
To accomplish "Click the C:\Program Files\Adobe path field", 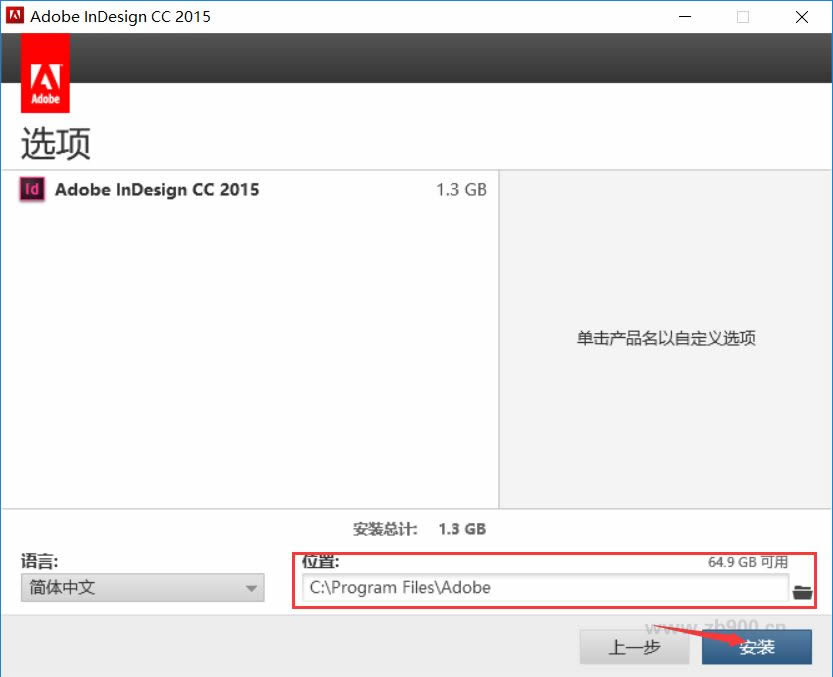I will (x=545, y=588).
